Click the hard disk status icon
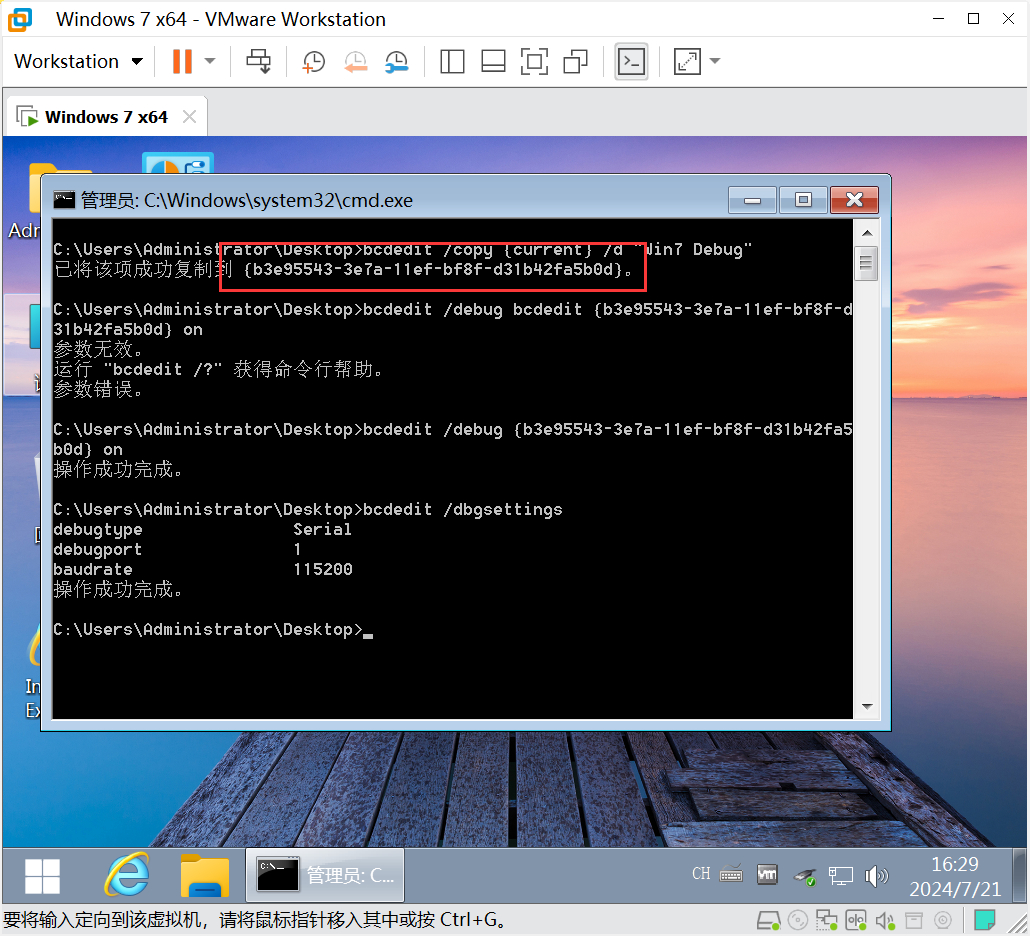Image resolution: width=1030 pixels, height=936 pixels. (768, 920)
